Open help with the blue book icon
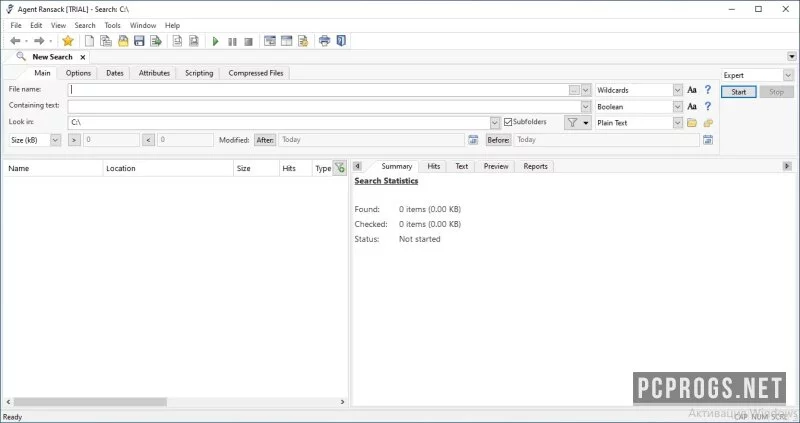 coord(341,41)
